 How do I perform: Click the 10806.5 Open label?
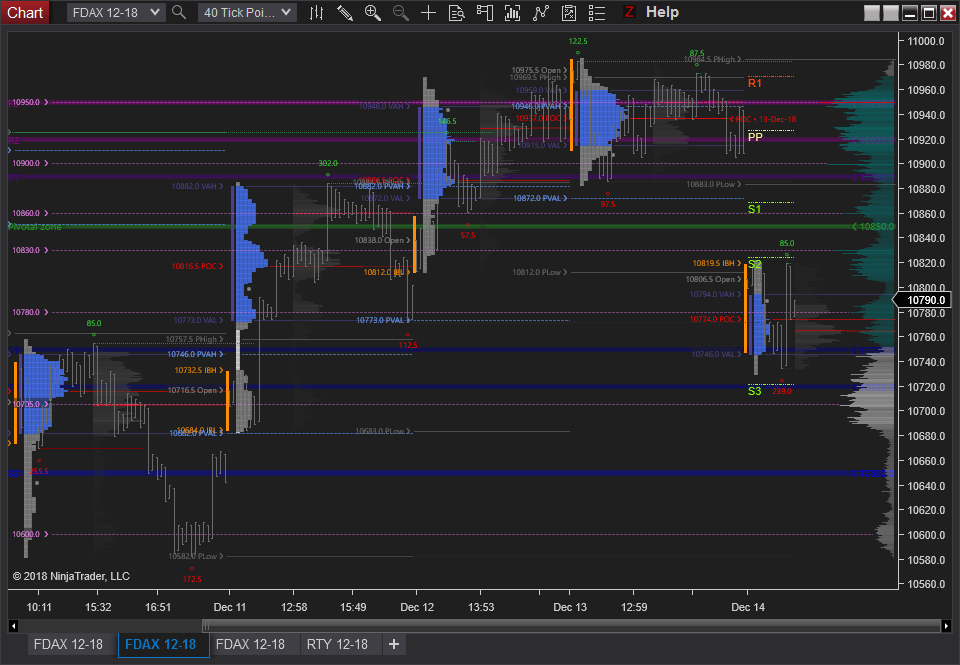(x=713, y=279)
